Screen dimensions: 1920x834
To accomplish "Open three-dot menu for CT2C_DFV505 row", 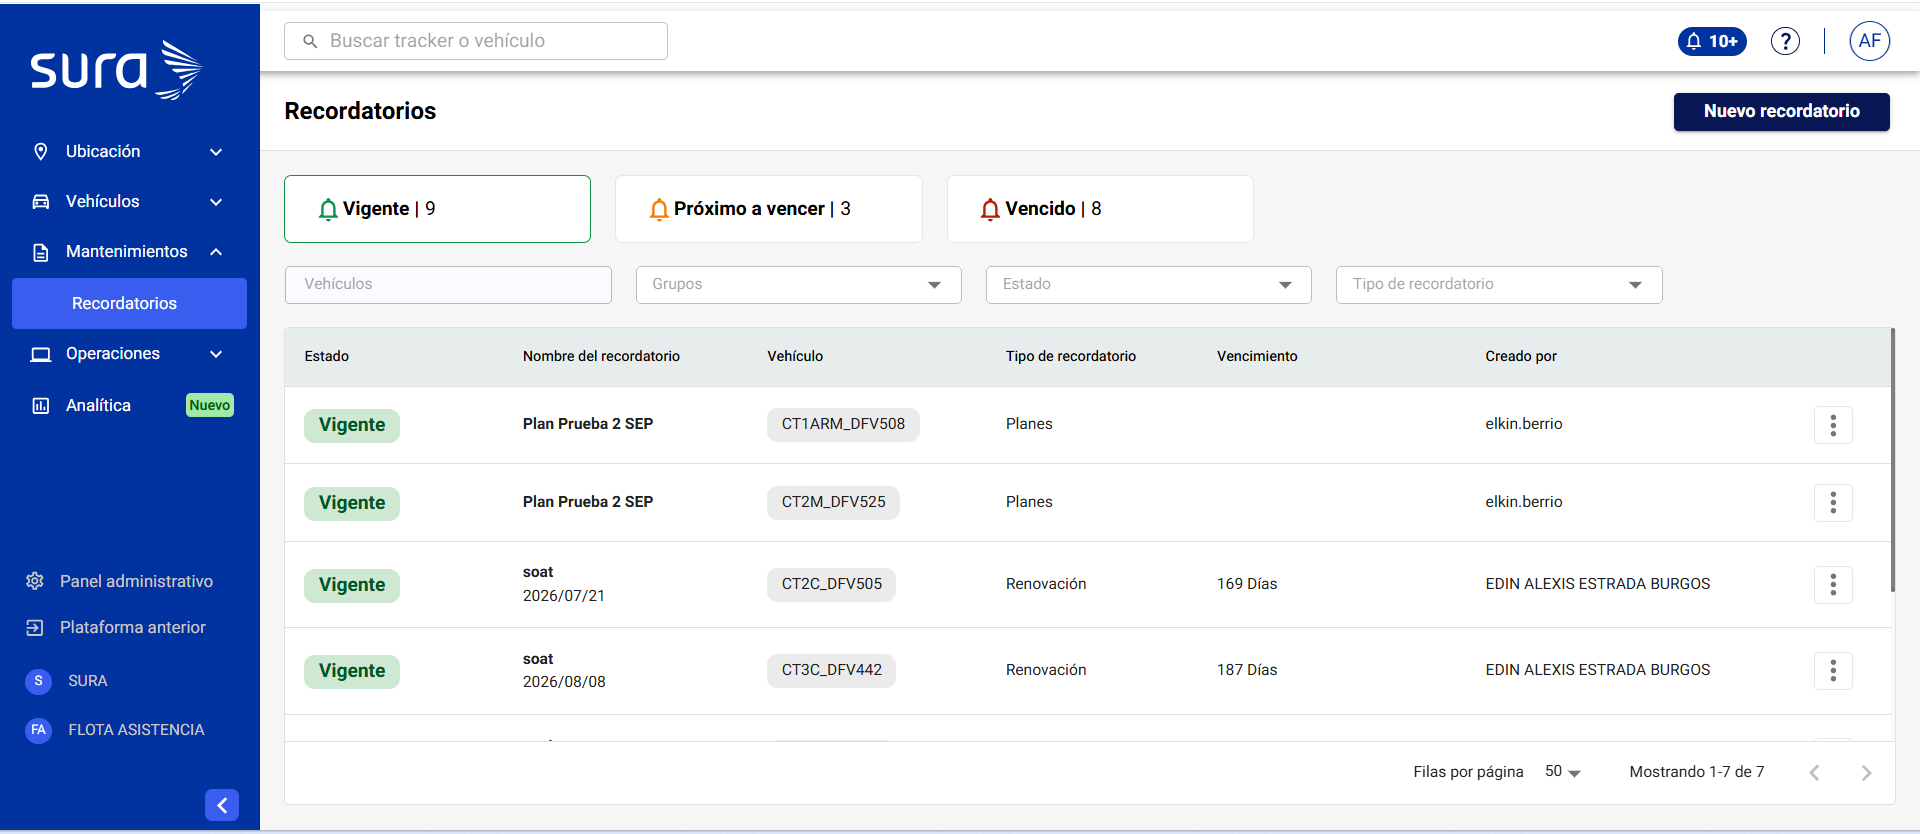I will point(1833,585).
